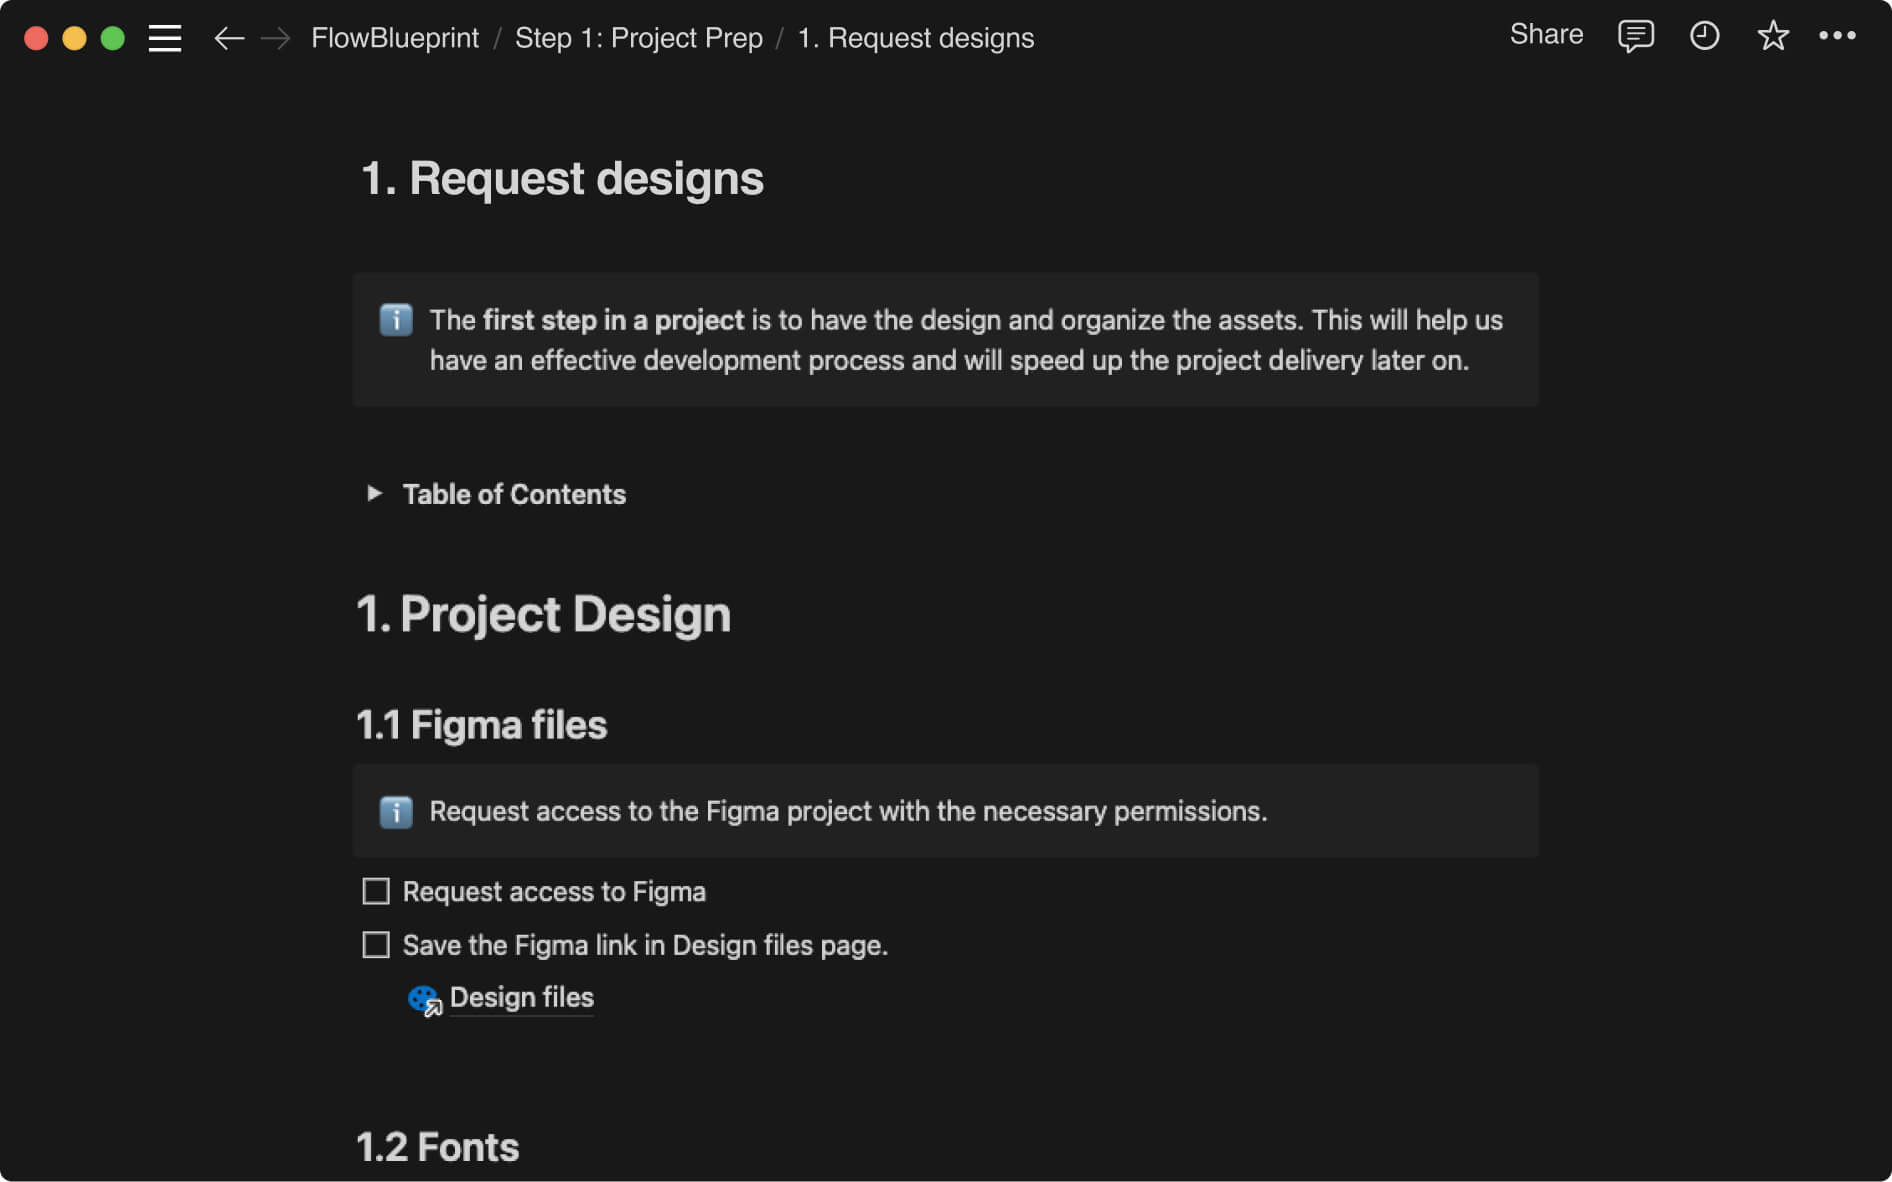Open the Design files page link
This screenshot has height=1182, width=1892.
coord(521,997)
